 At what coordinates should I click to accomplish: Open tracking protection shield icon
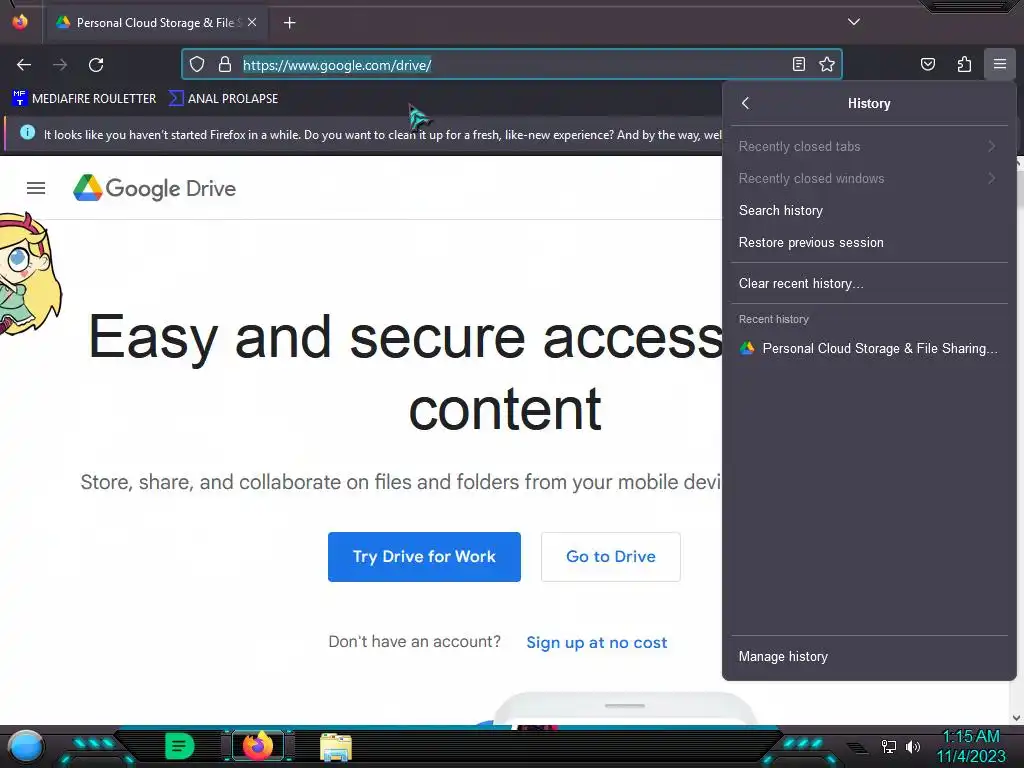point(197,64)
